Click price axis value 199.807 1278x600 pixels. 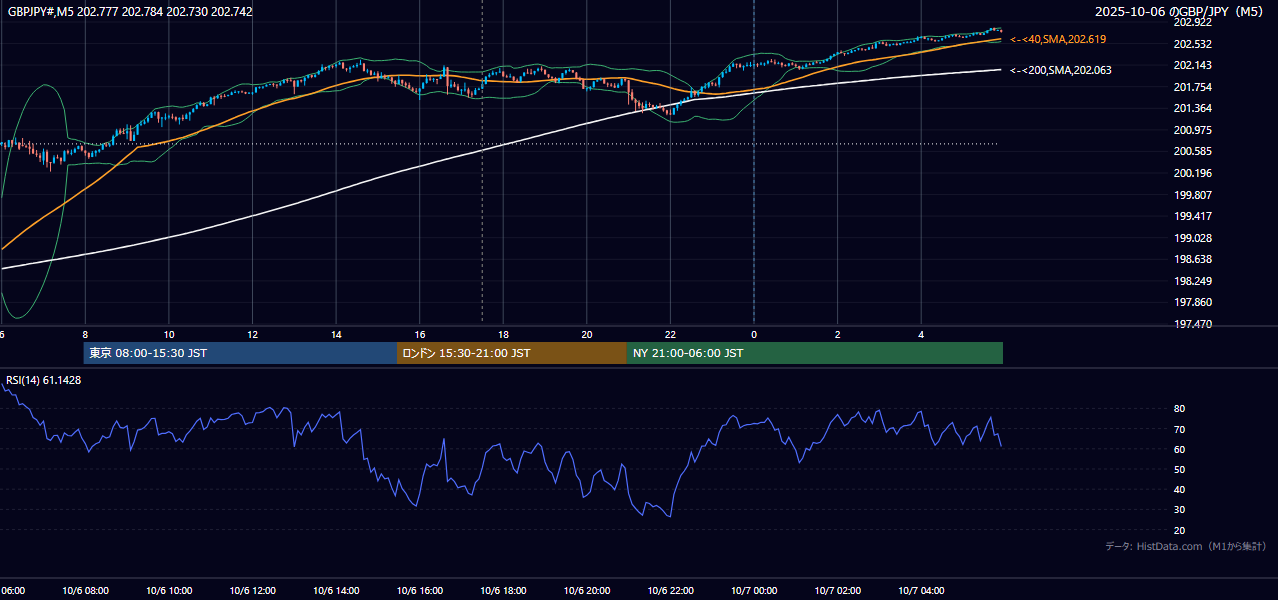click(1192, 195)
